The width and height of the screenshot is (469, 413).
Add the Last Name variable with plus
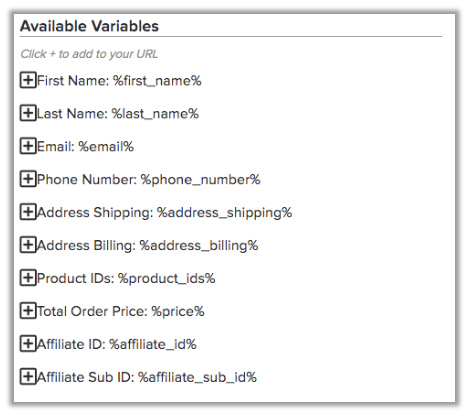click(x=28, y=113)
